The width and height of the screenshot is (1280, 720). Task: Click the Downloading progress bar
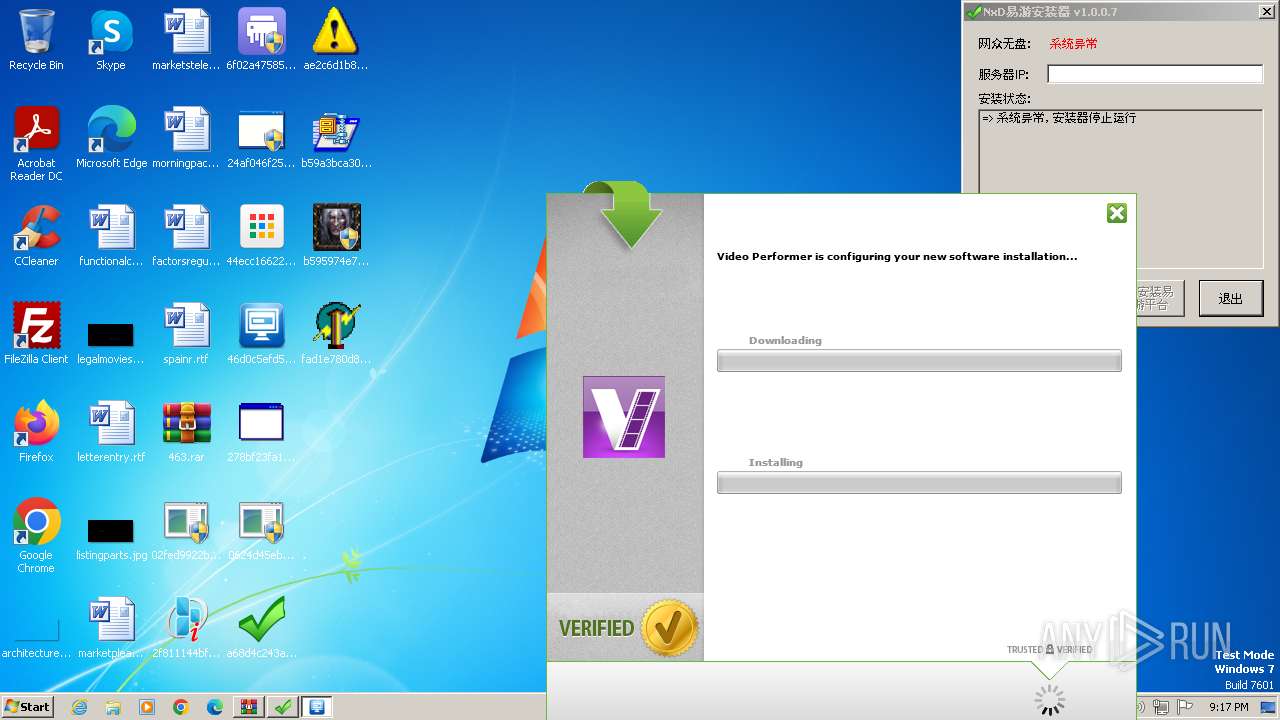(x=919, y=361)
